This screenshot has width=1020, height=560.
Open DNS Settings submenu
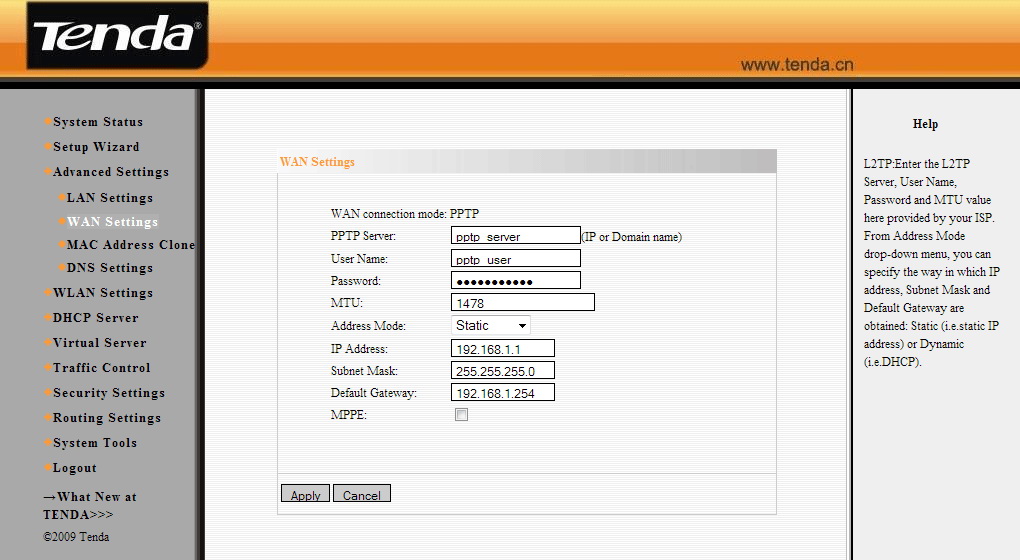[110, 268]
